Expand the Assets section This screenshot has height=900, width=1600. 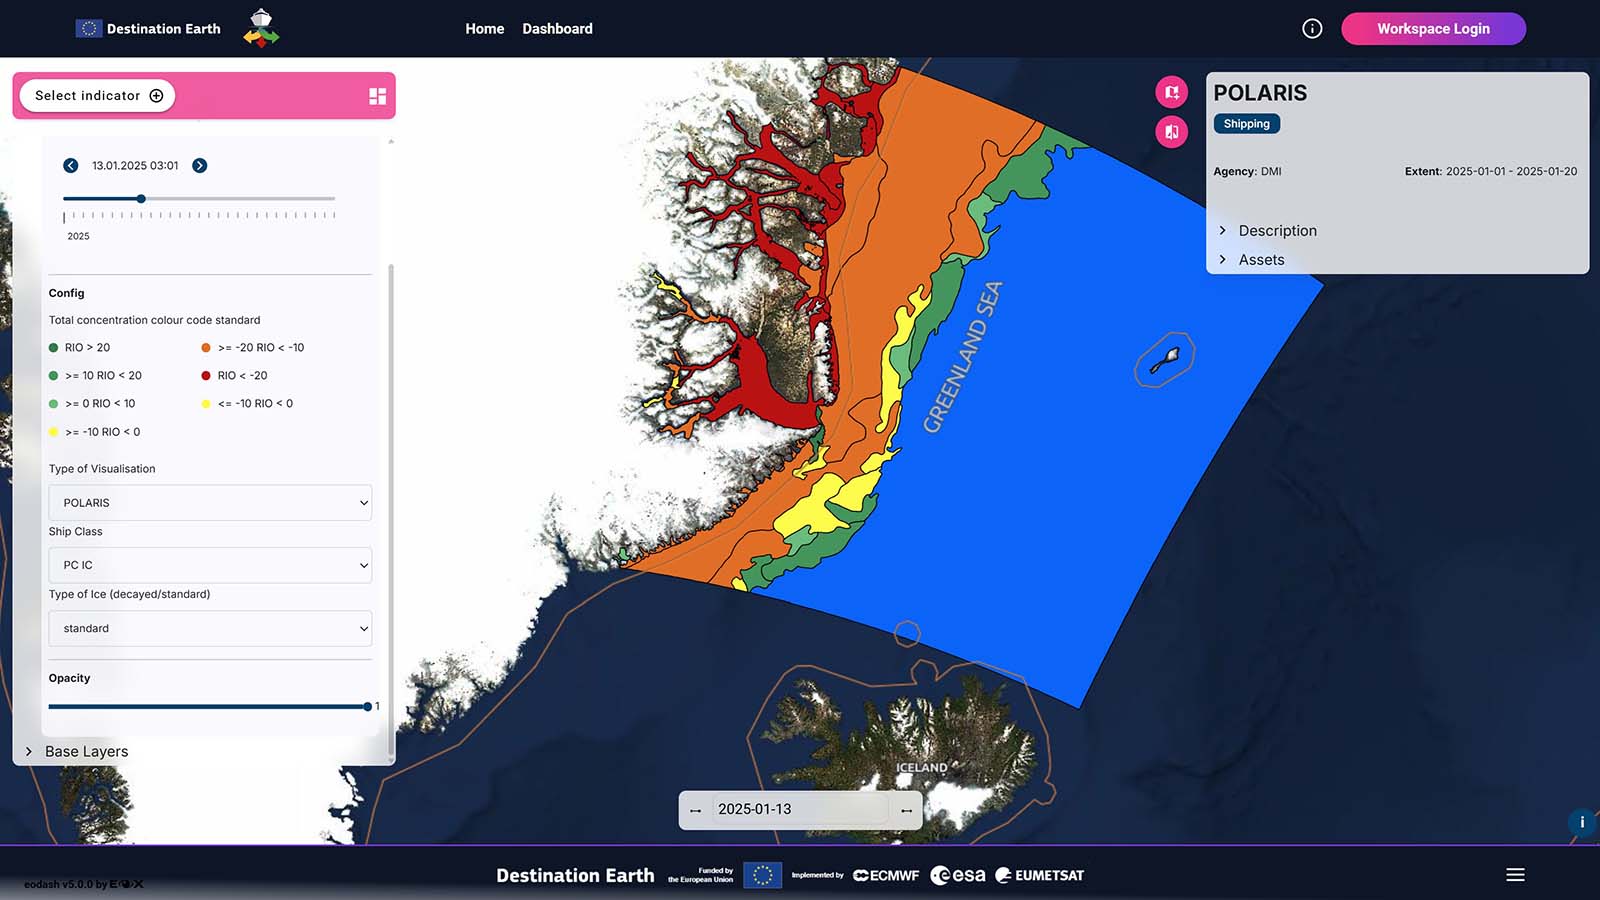click(1260, 260)
